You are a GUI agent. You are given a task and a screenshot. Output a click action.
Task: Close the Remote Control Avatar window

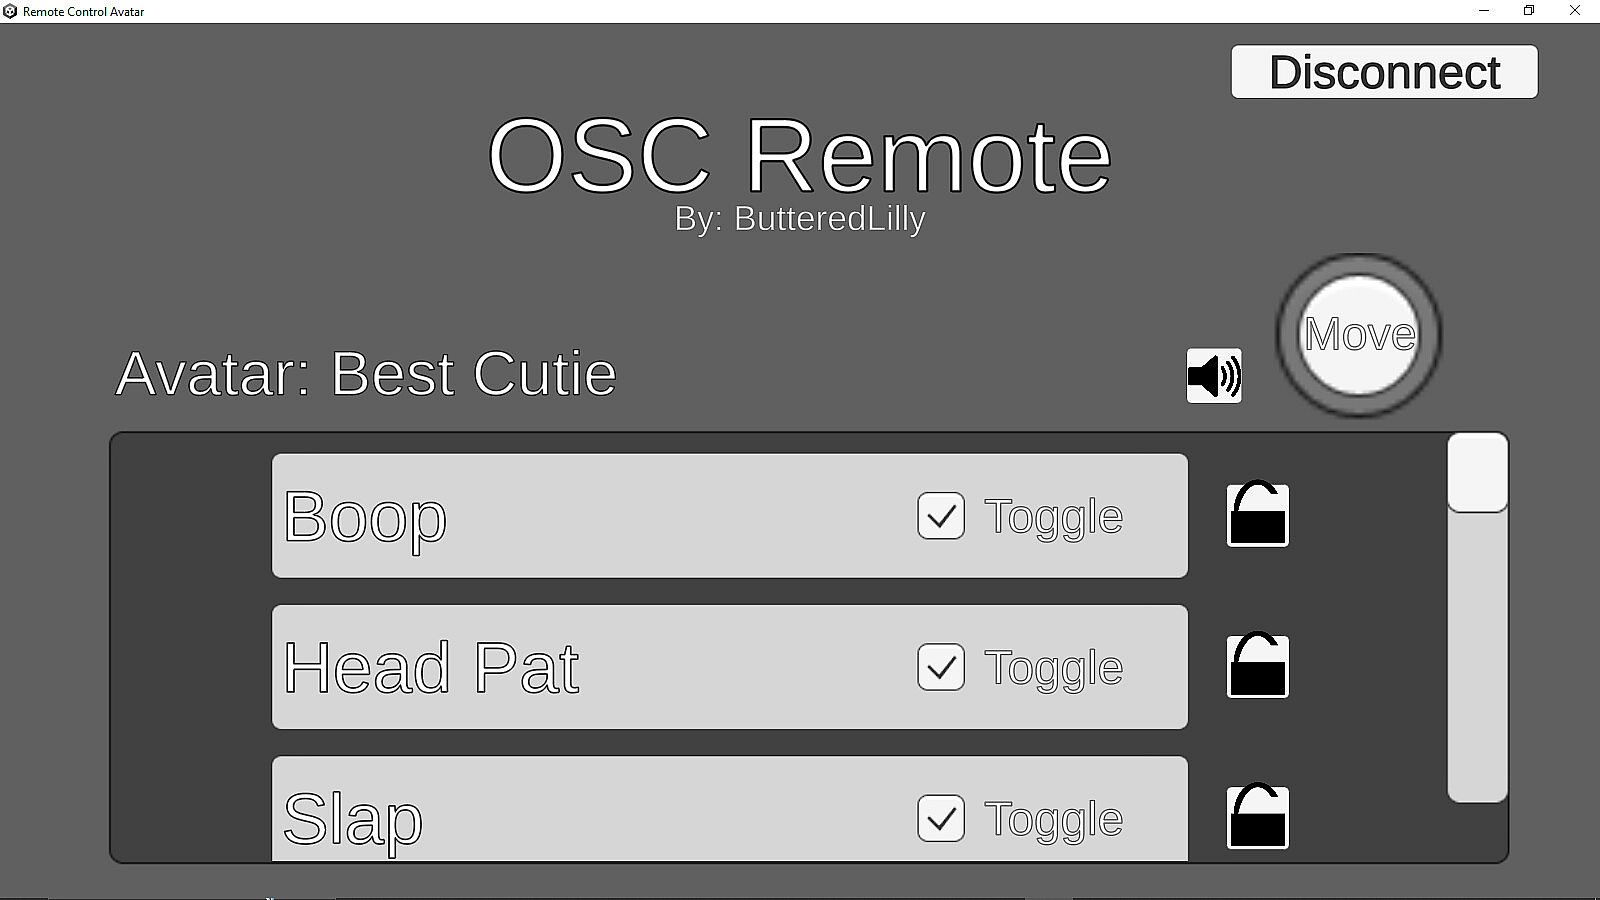[1575, 11]
